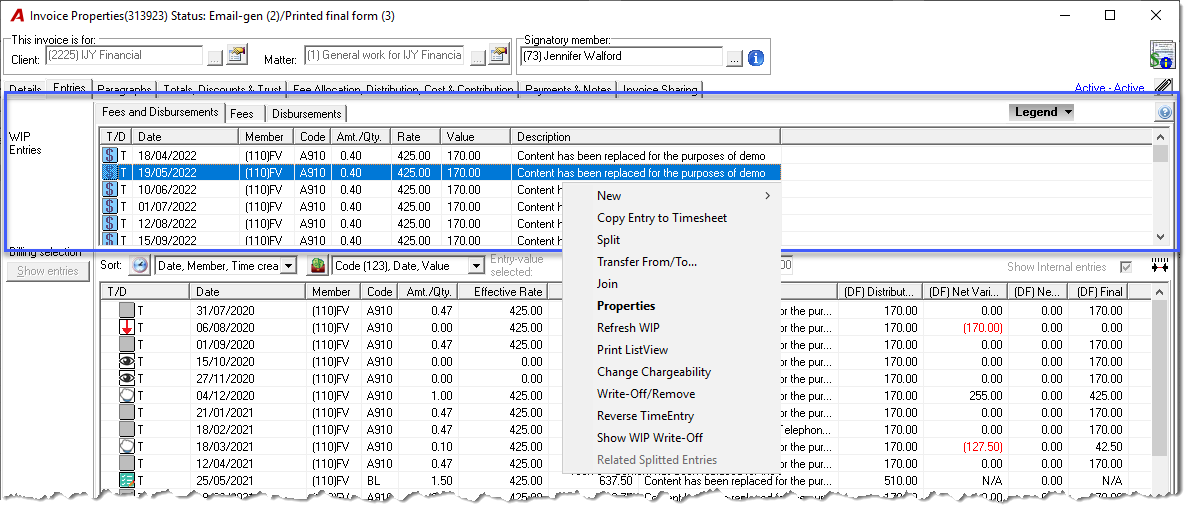Sort WIP entries by the Value column header
The height and width of the screenshot is (511, 1187).
click(475, 137)
